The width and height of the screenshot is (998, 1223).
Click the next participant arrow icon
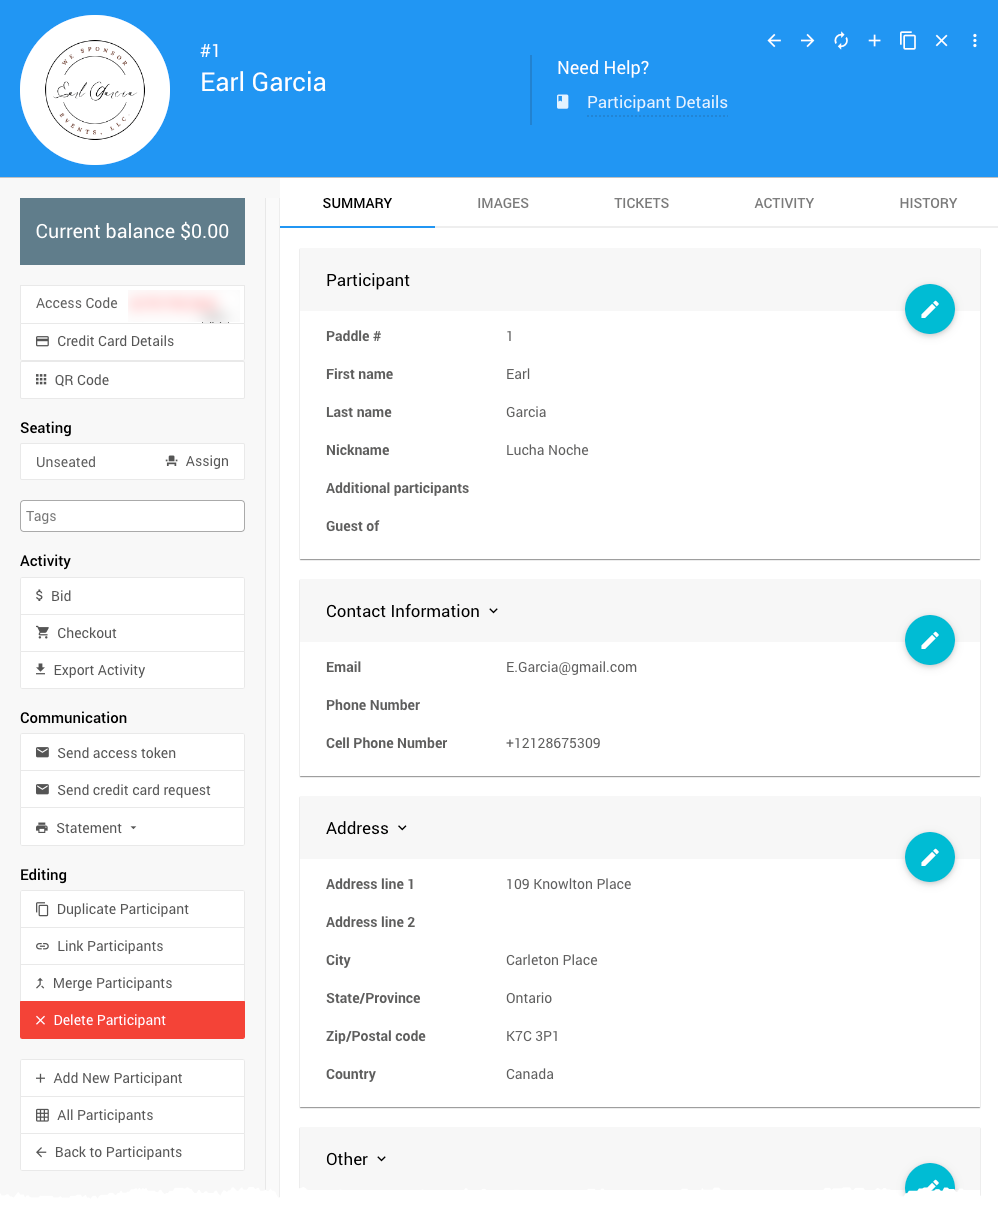point(807,41)
